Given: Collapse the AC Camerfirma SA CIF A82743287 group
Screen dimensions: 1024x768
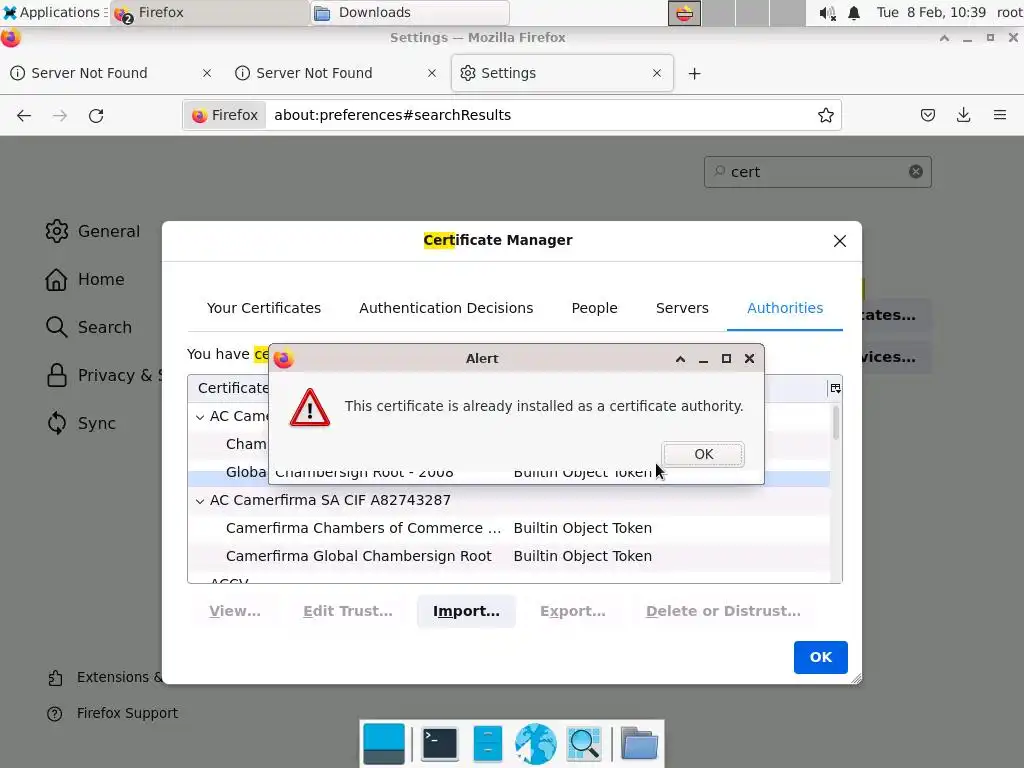Looking at the screenshot, I should [x=200, y=501].
